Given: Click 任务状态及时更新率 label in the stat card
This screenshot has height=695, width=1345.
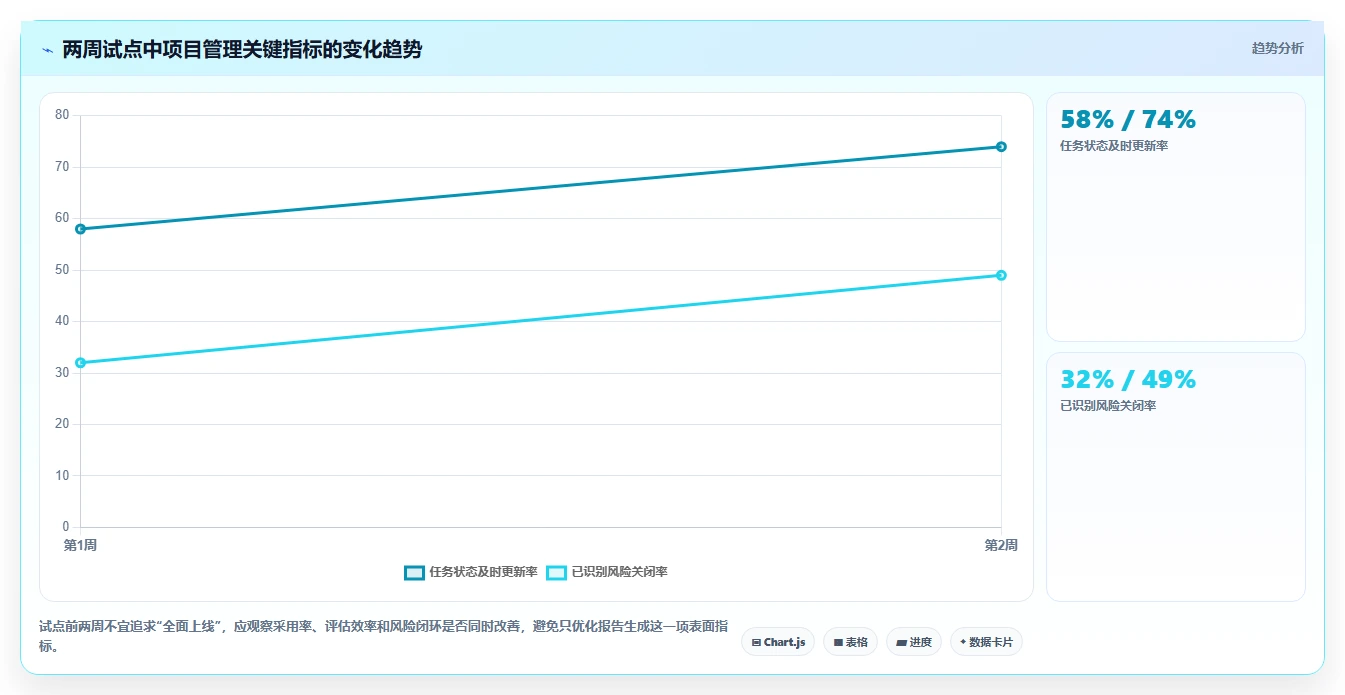Looking at the screenshot, I should [1114, 146].
